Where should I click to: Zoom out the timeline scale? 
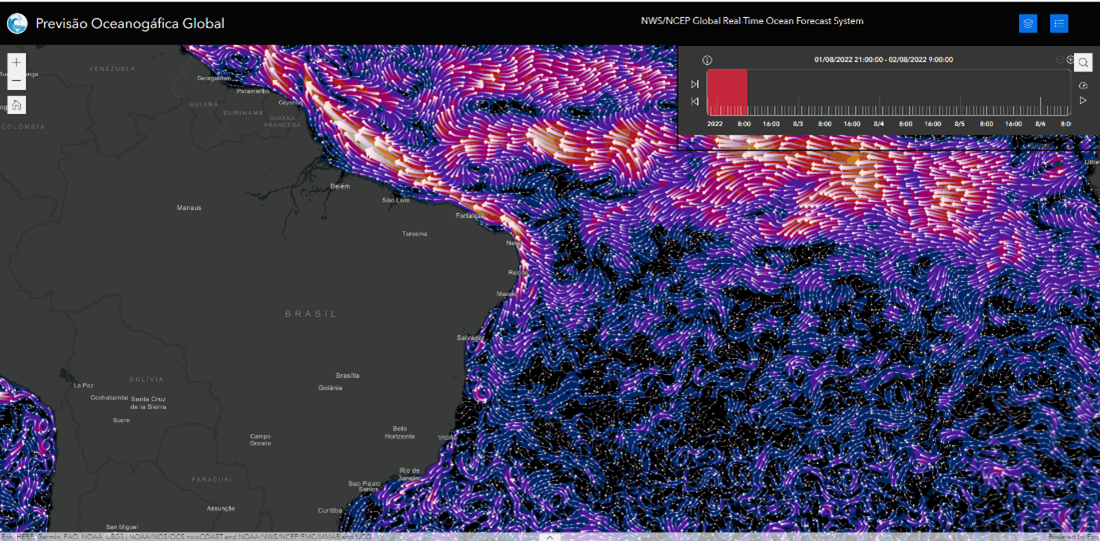pyautogui.click(x=1061, y=60)
